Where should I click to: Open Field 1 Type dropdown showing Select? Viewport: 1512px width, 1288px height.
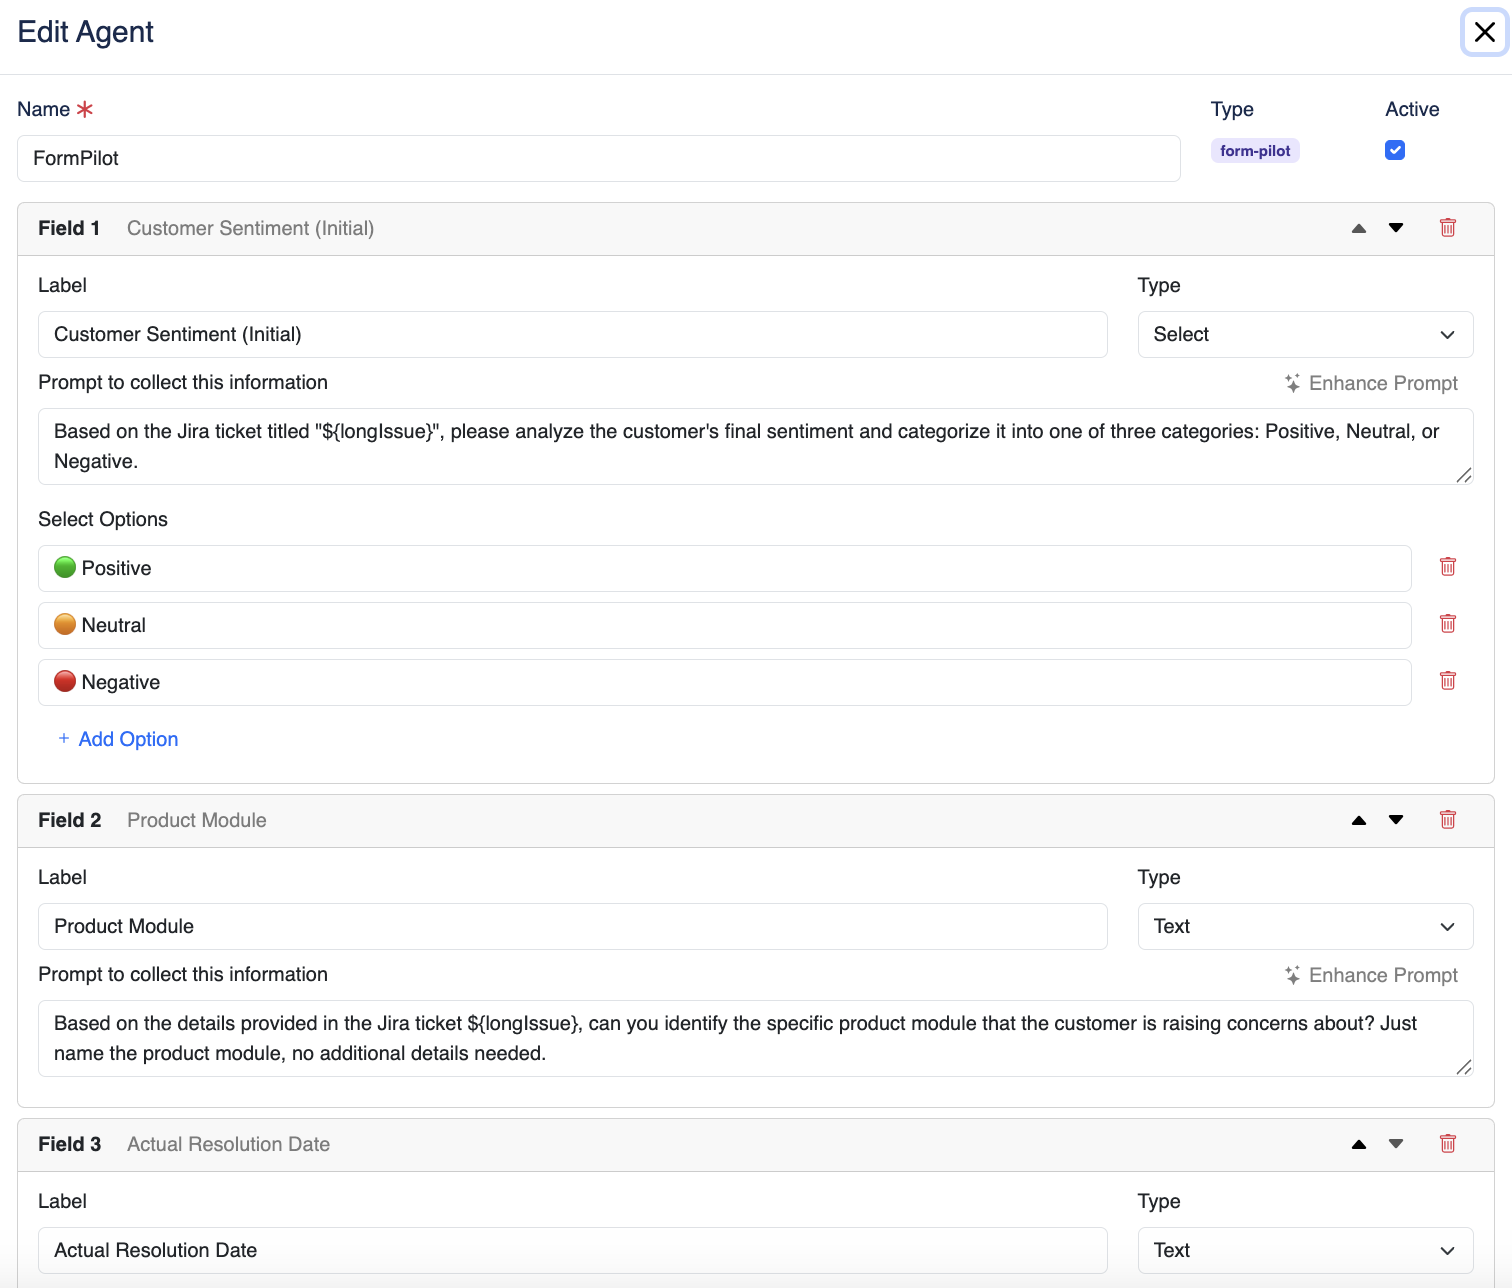[x=1304, y=334]
